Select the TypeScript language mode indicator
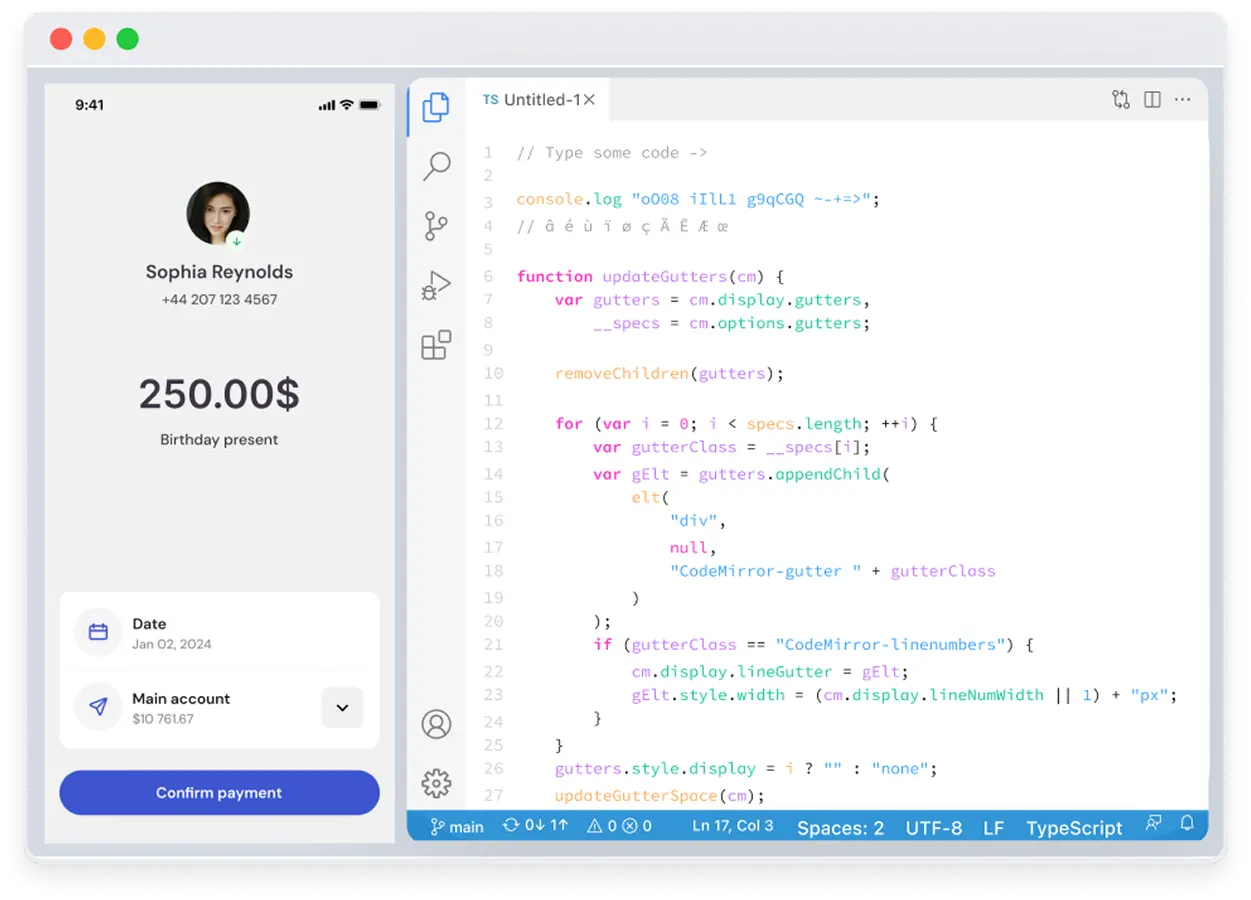 click(x=1074, y=827)
